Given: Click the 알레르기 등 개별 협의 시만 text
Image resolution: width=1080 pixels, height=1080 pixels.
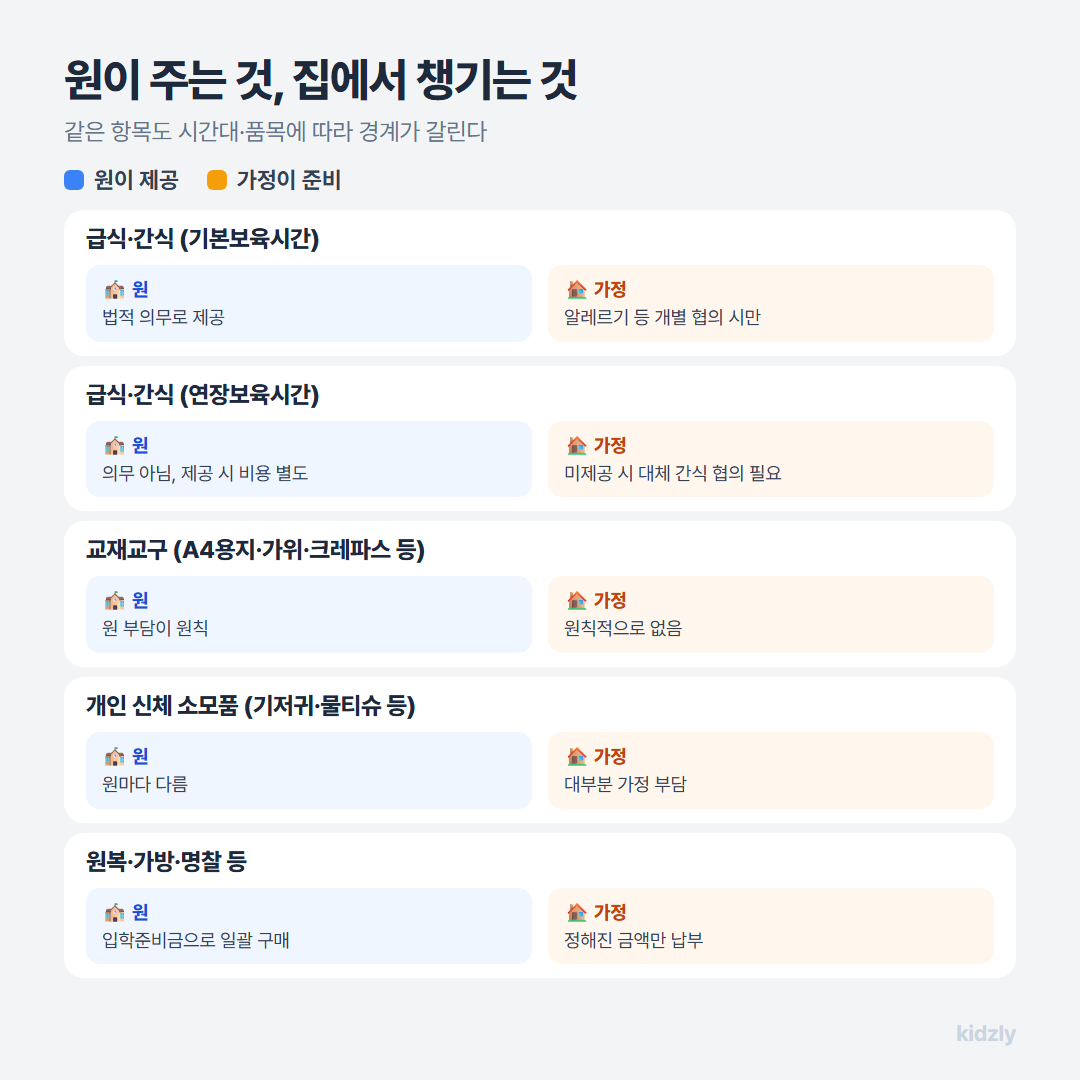Looking at the screenshot, I should (x=662, y=318).
